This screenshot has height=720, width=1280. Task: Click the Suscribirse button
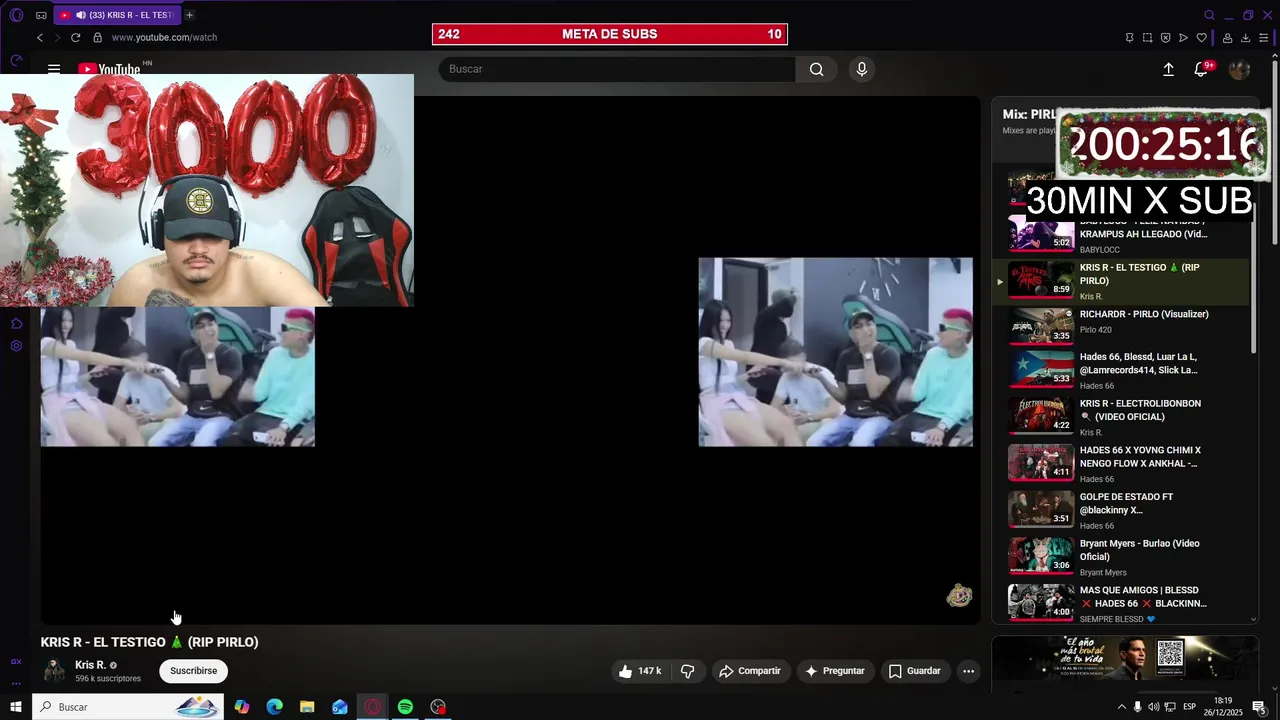[x=193, y=671]
